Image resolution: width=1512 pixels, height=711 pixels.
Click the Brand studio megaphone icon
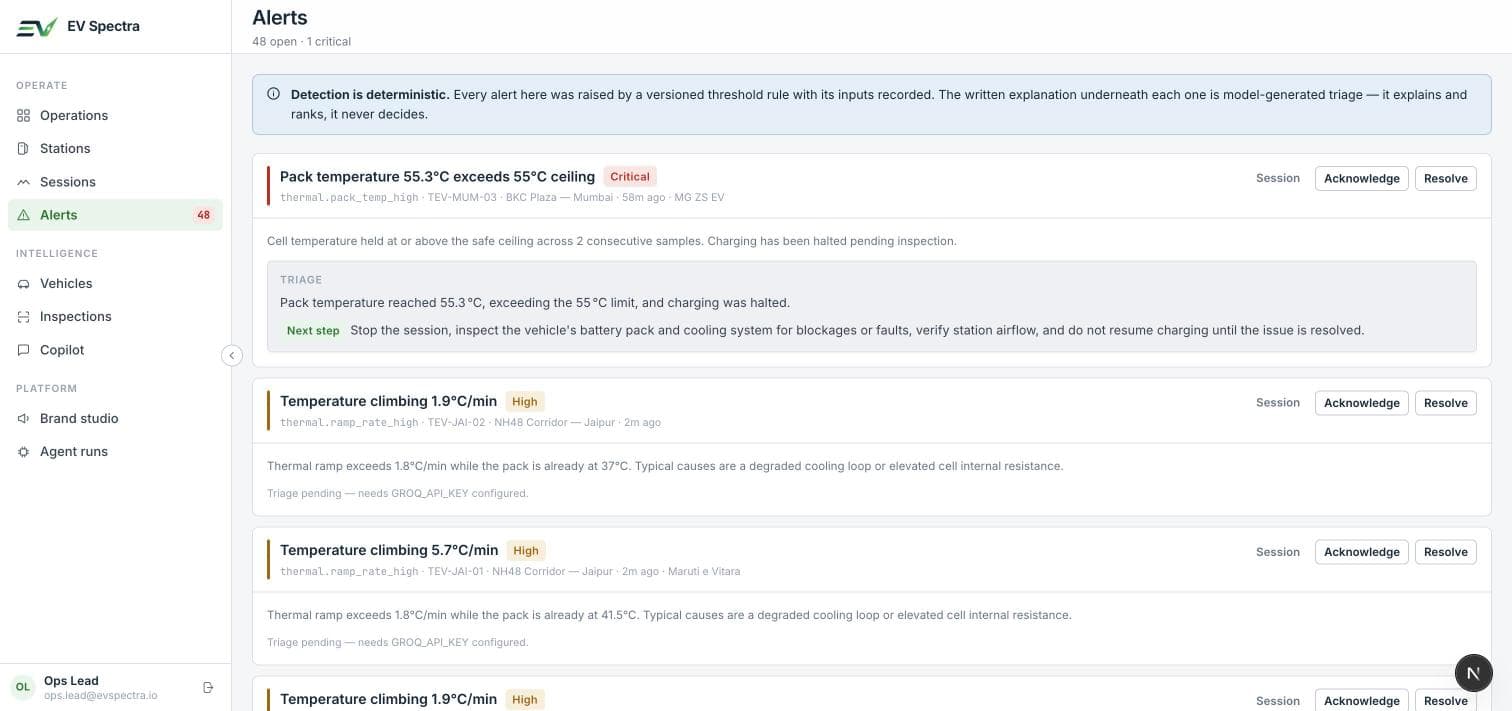(24, 418)
